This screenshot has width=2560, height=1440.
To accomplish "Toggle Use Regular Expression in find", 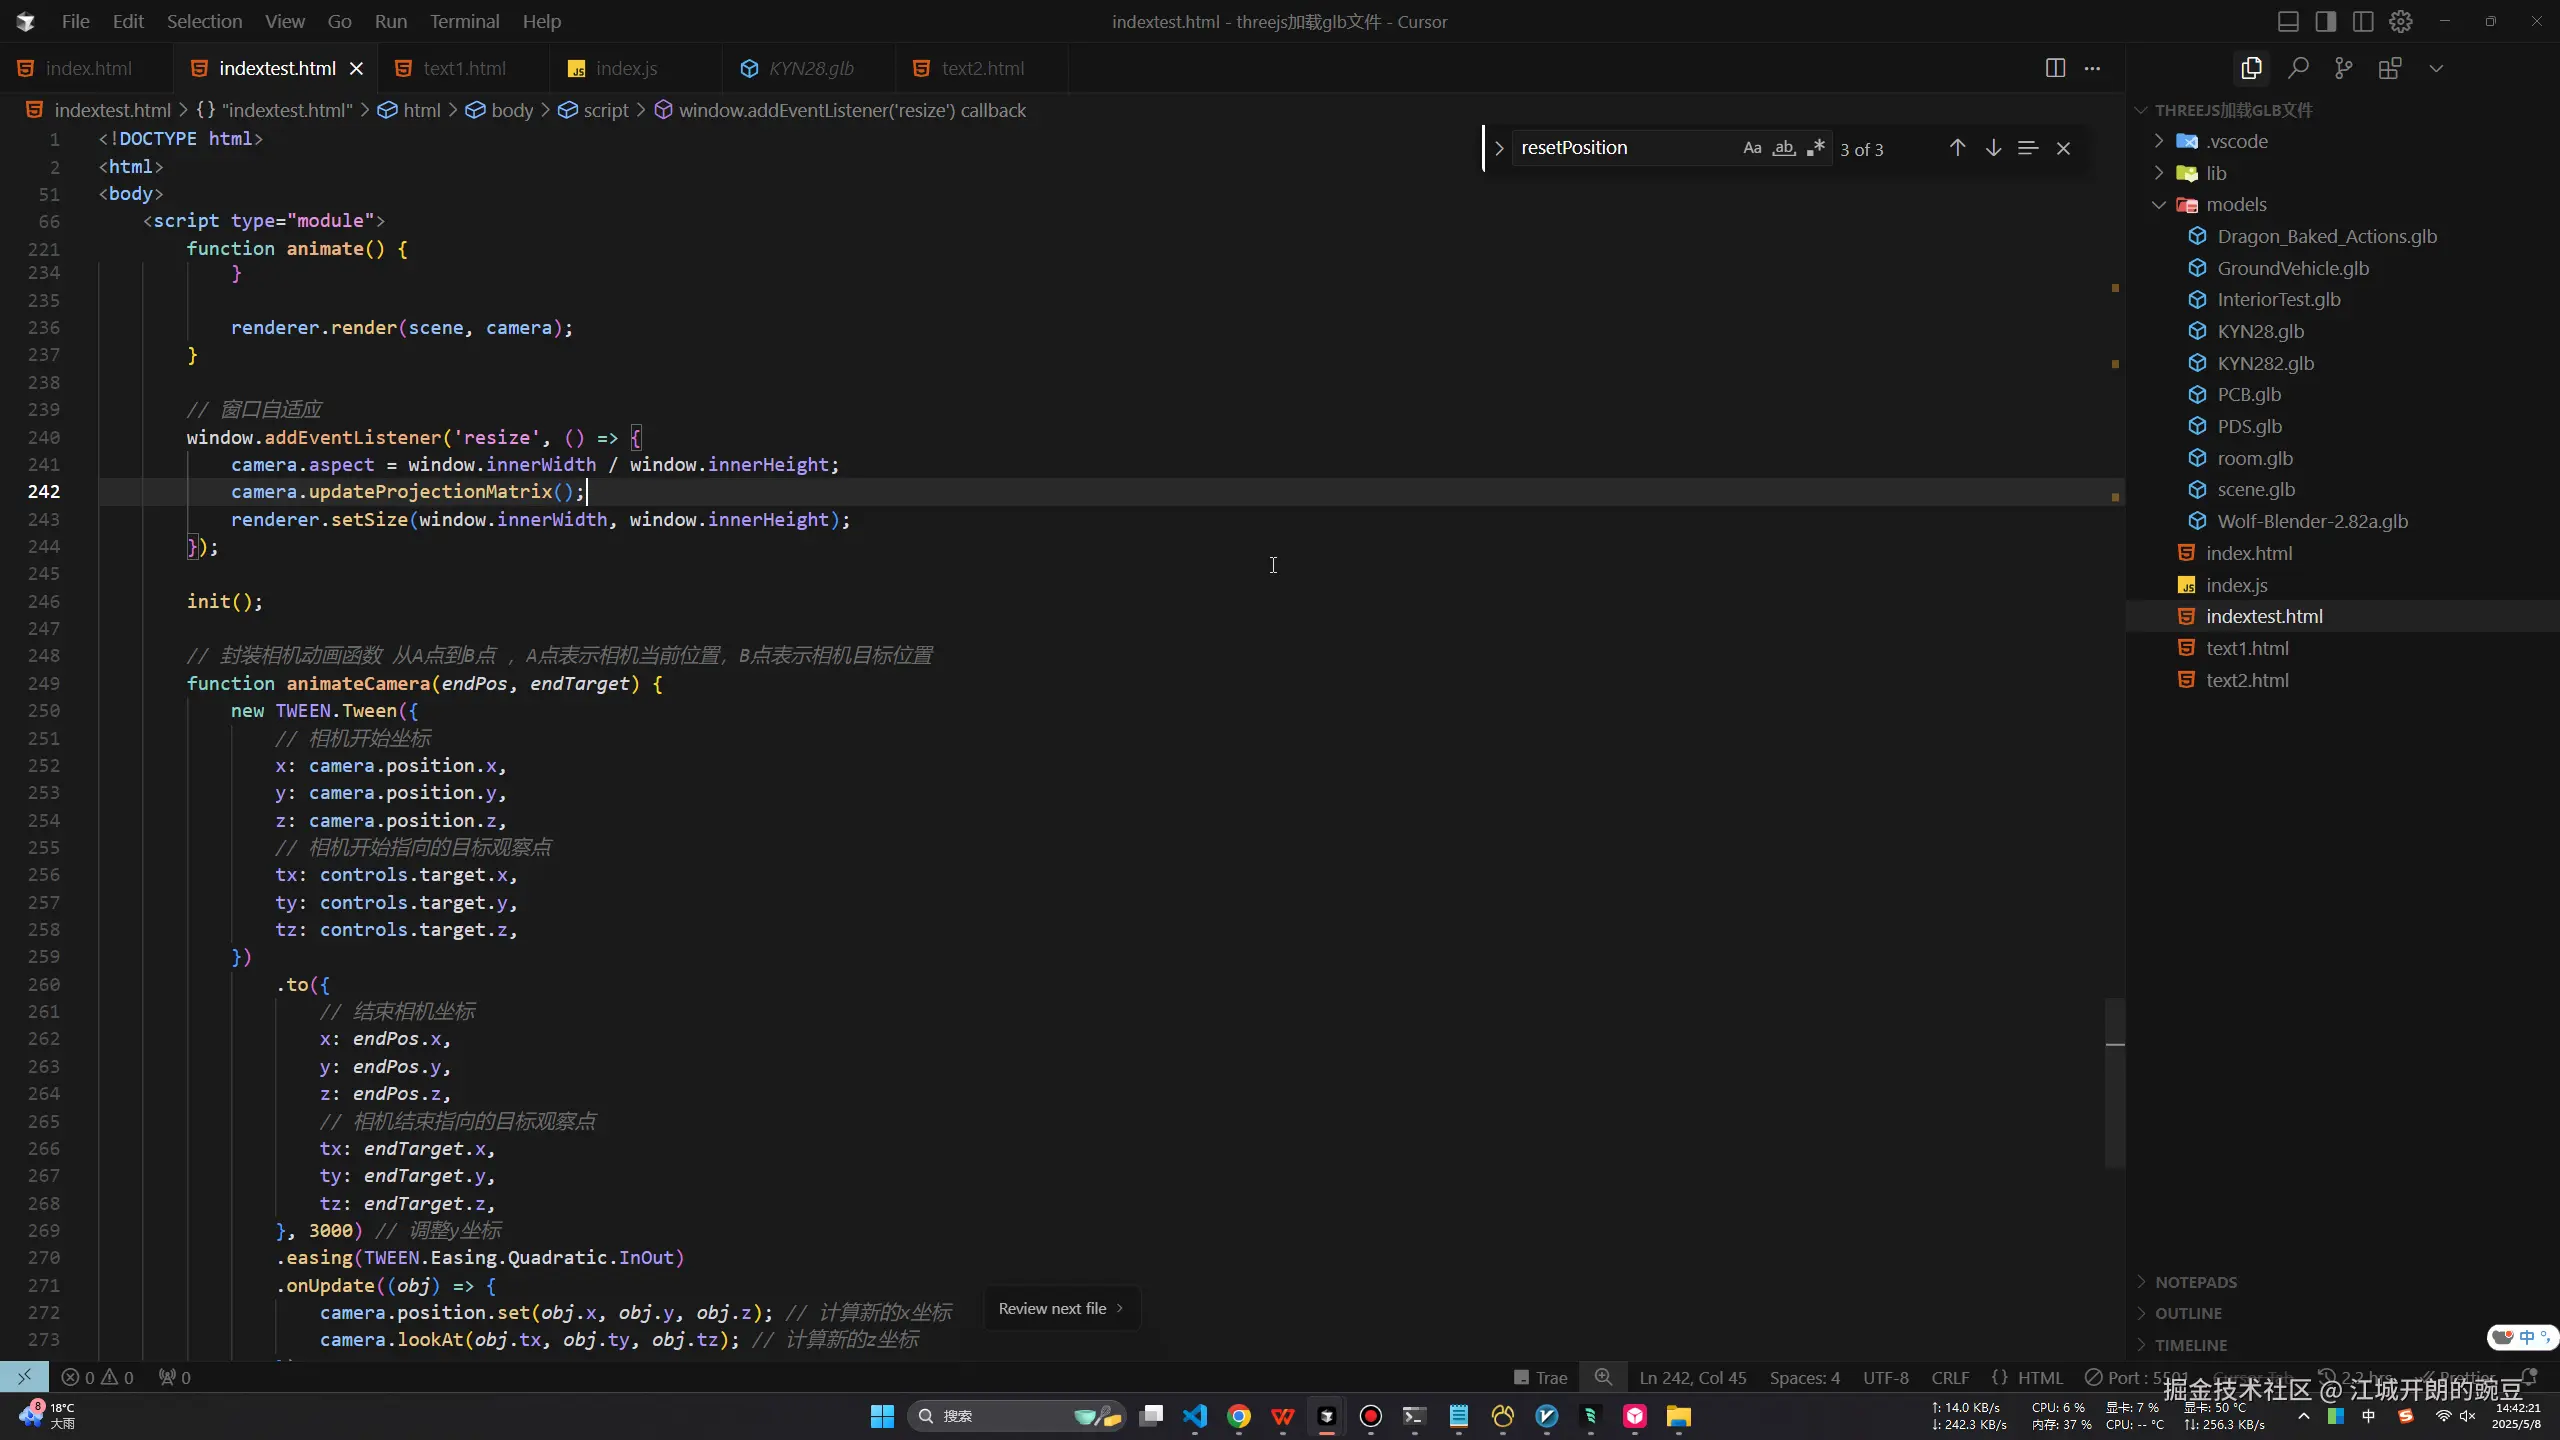I will pos(1816,148).
